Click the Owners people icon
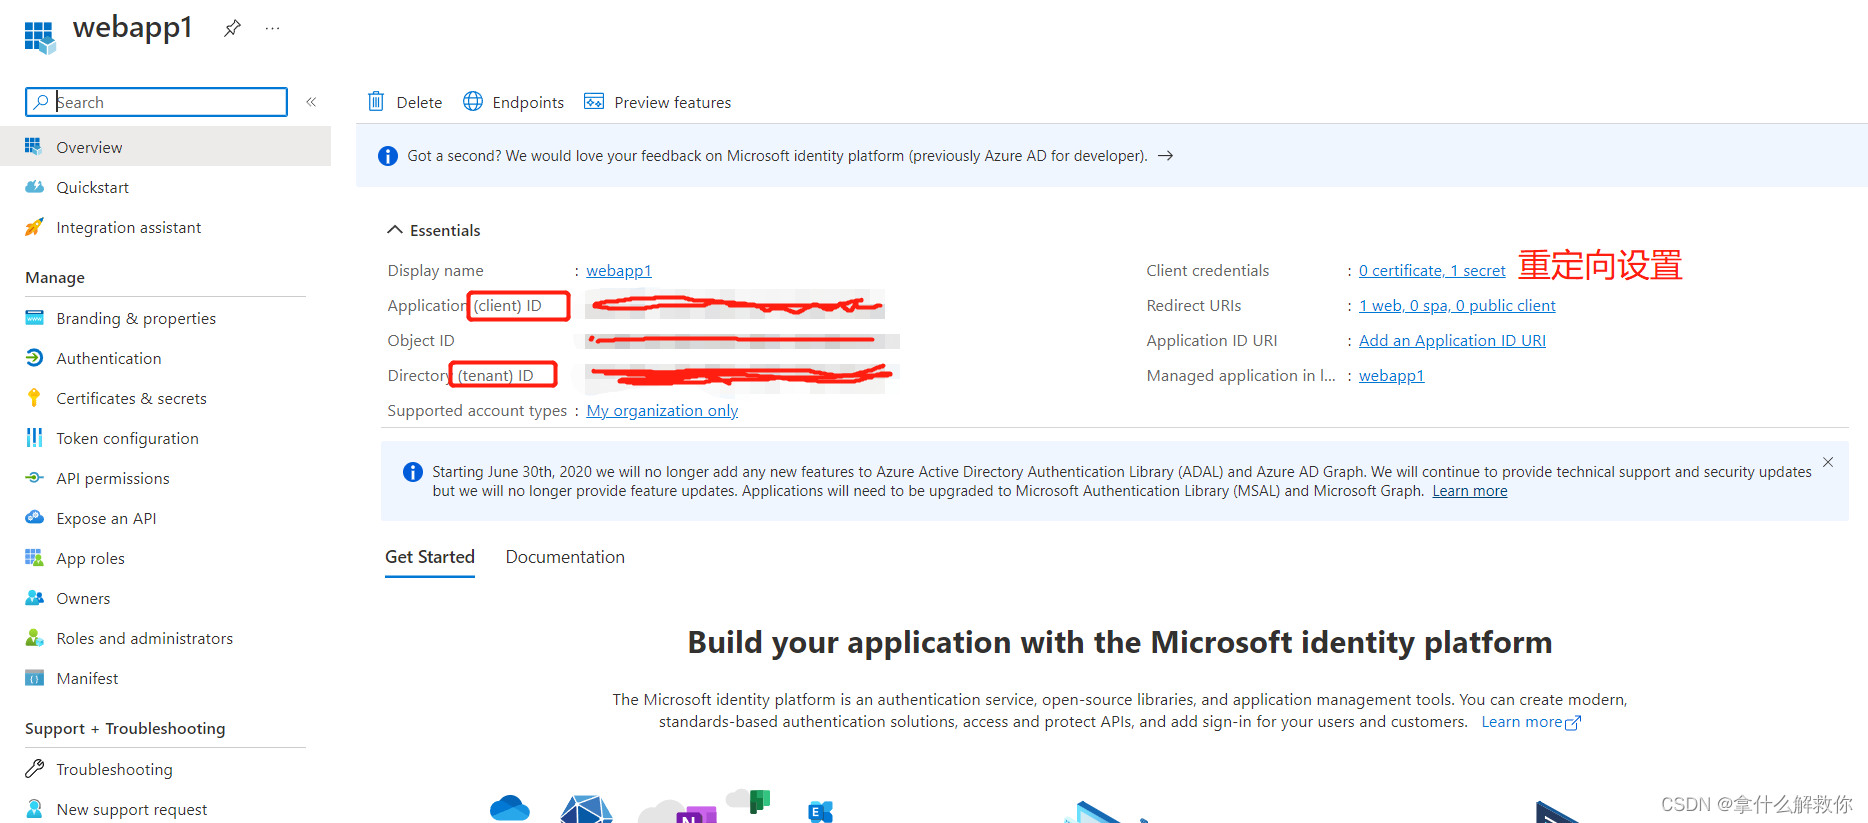 34,598
